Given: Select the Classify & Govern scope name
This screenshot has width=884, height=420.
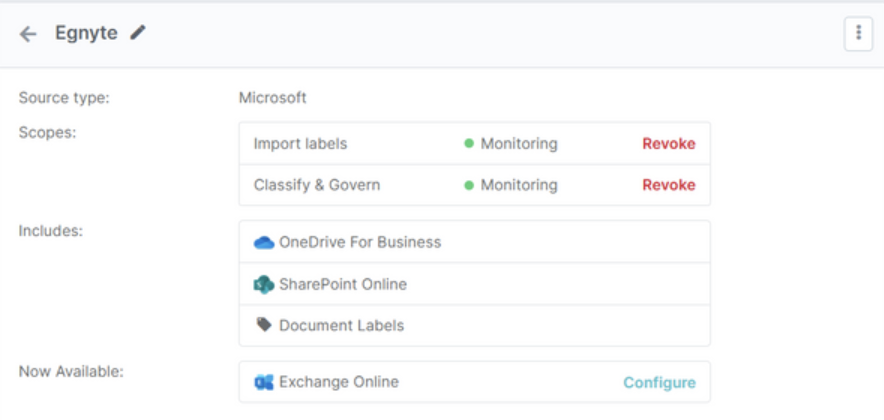Looking at the screenshot, I should point(316,185).
